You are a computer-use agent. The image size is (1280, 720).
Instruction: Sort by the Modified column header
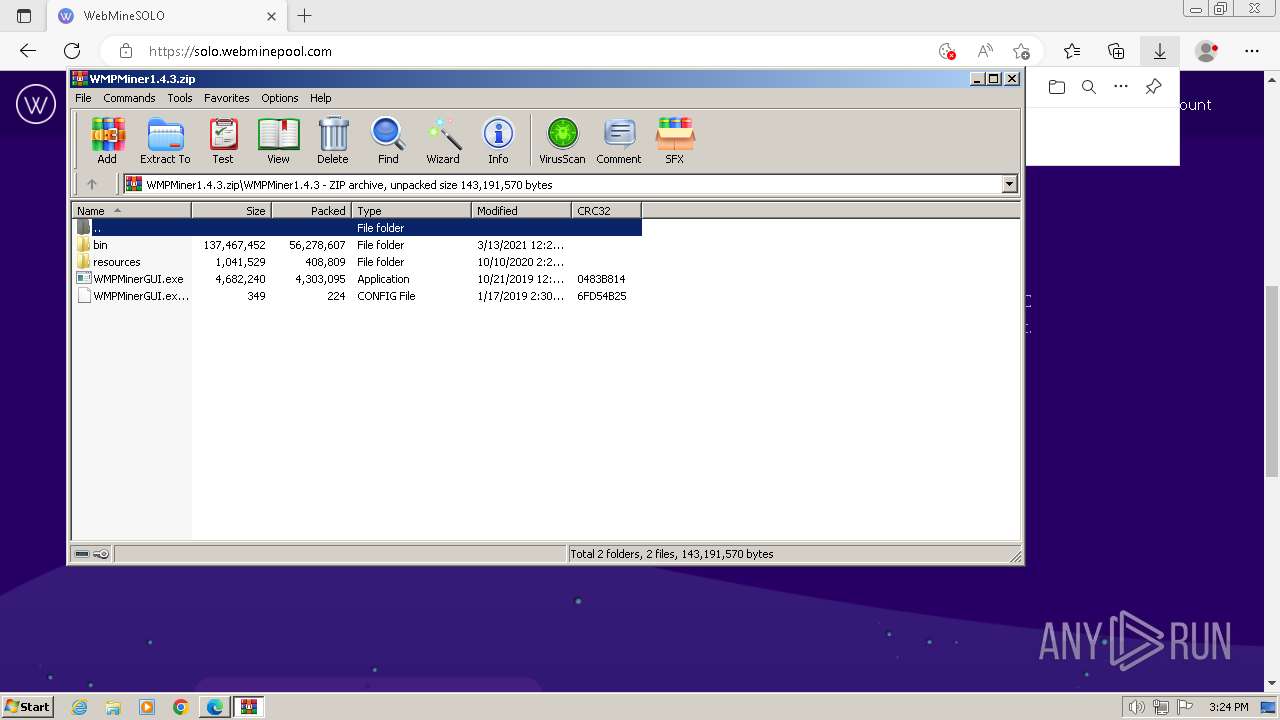[521, 210]
